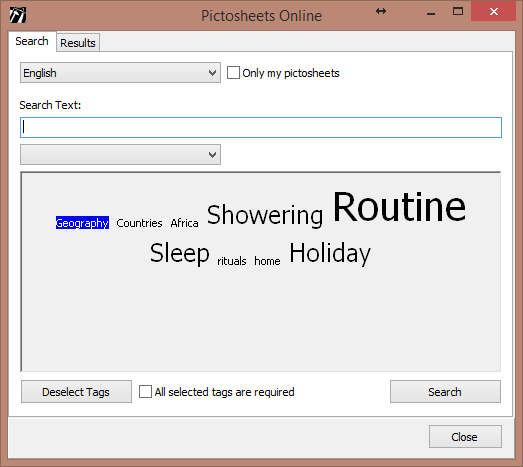
Task: Click the Search button
Action: tap(445, 392)
